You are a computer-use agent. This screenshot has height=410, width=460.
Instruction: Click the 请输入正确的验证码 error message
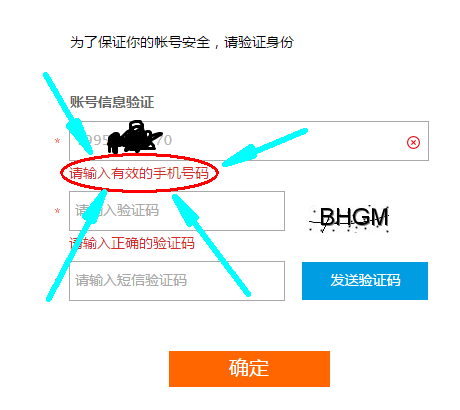point(132,243)
